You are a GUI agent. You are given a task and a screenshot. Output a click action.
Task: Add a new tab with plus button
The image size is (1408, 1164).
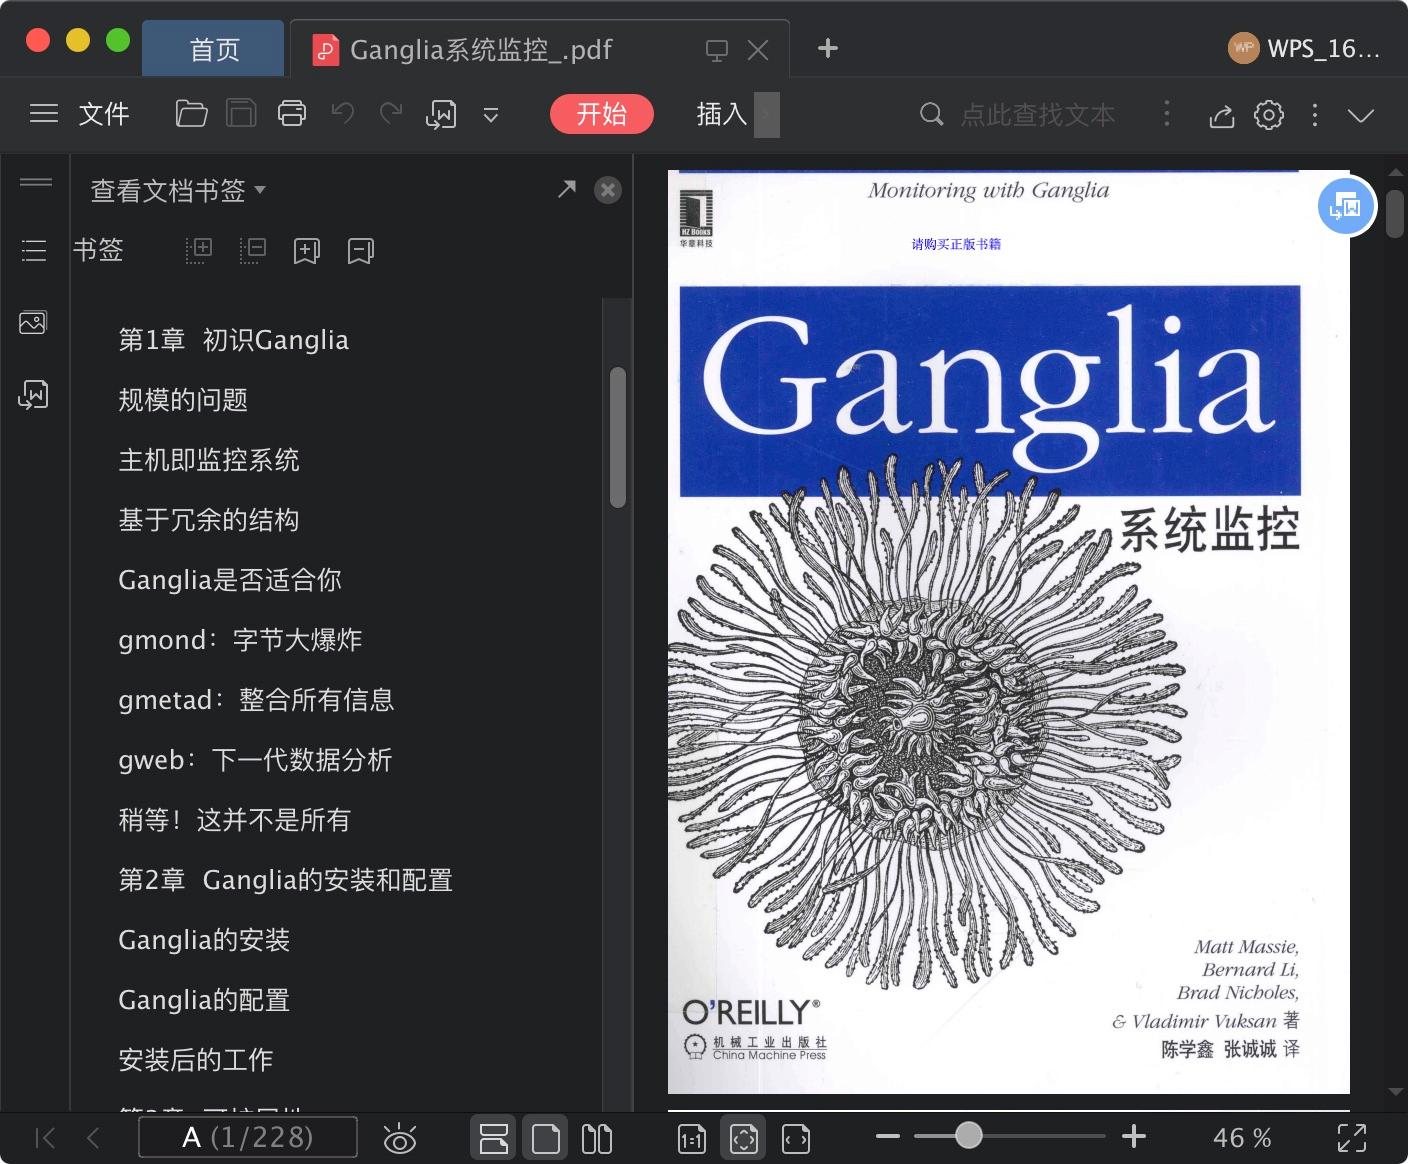point(828,48)
